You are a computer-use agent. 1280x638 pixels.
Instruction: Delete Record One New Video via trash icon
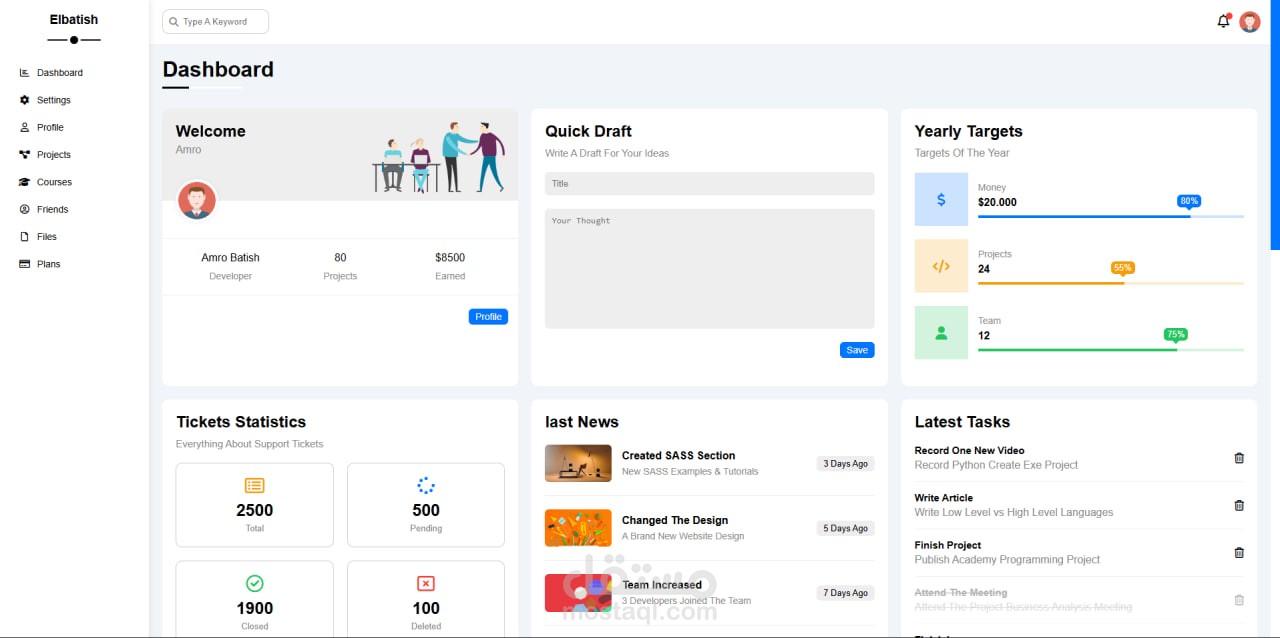point(1239,458)
